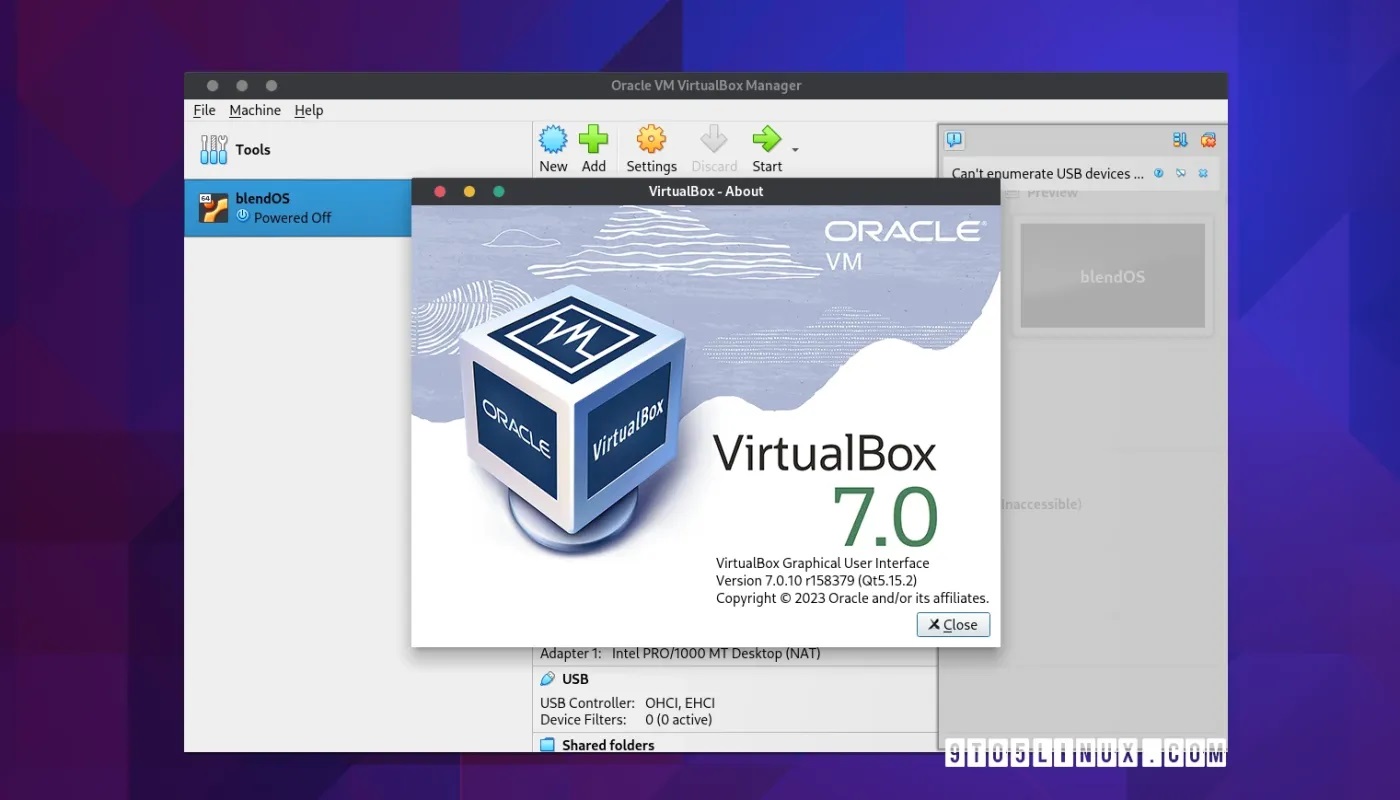Open the USB section header link
This screenshot has height=800, width=1400.
pyautogui.click(x=575, y=679)
